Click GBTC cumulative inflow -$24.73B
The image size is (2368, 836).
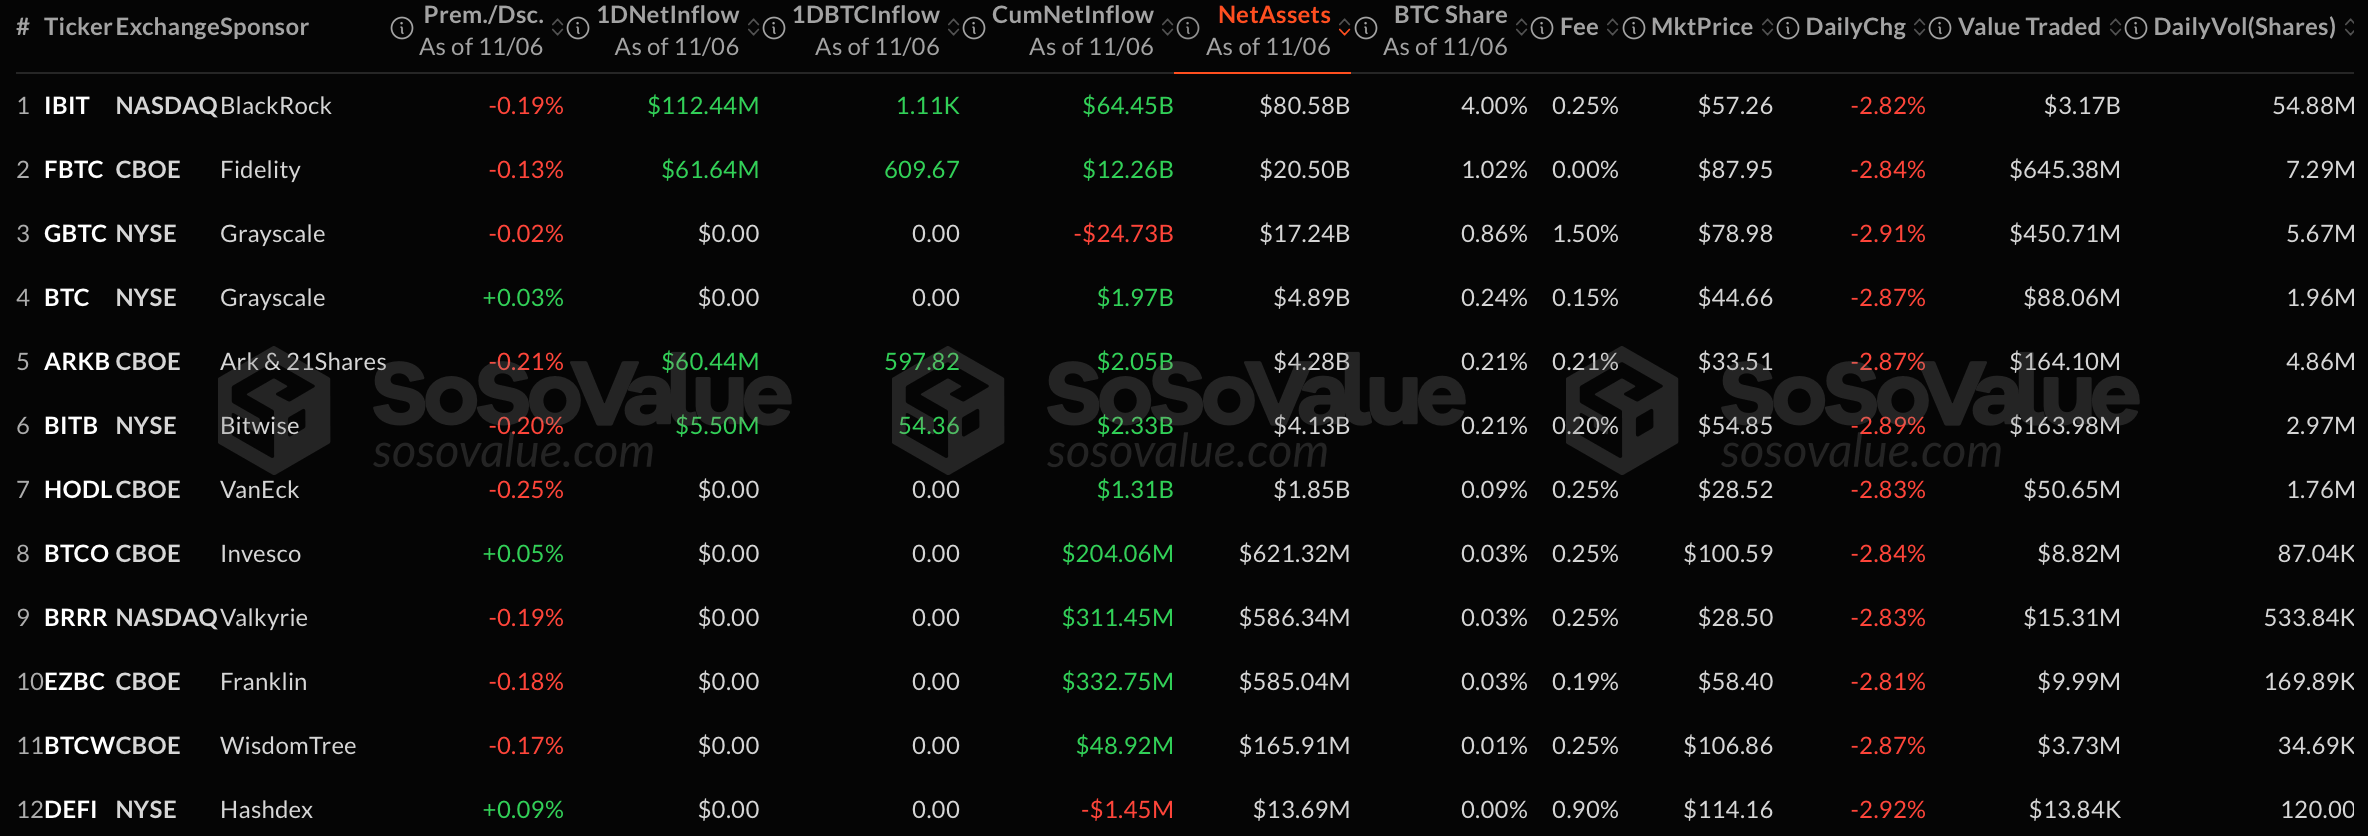pos(1123,233)
